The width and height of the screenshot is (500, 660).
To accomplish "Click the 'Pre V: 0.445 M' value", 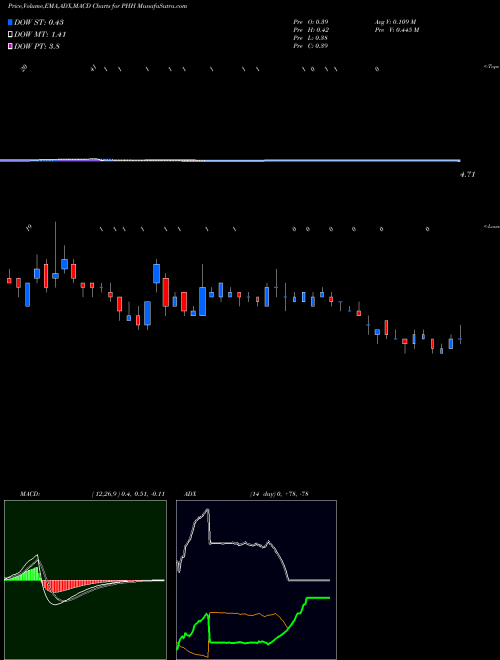I will (397, 30).
